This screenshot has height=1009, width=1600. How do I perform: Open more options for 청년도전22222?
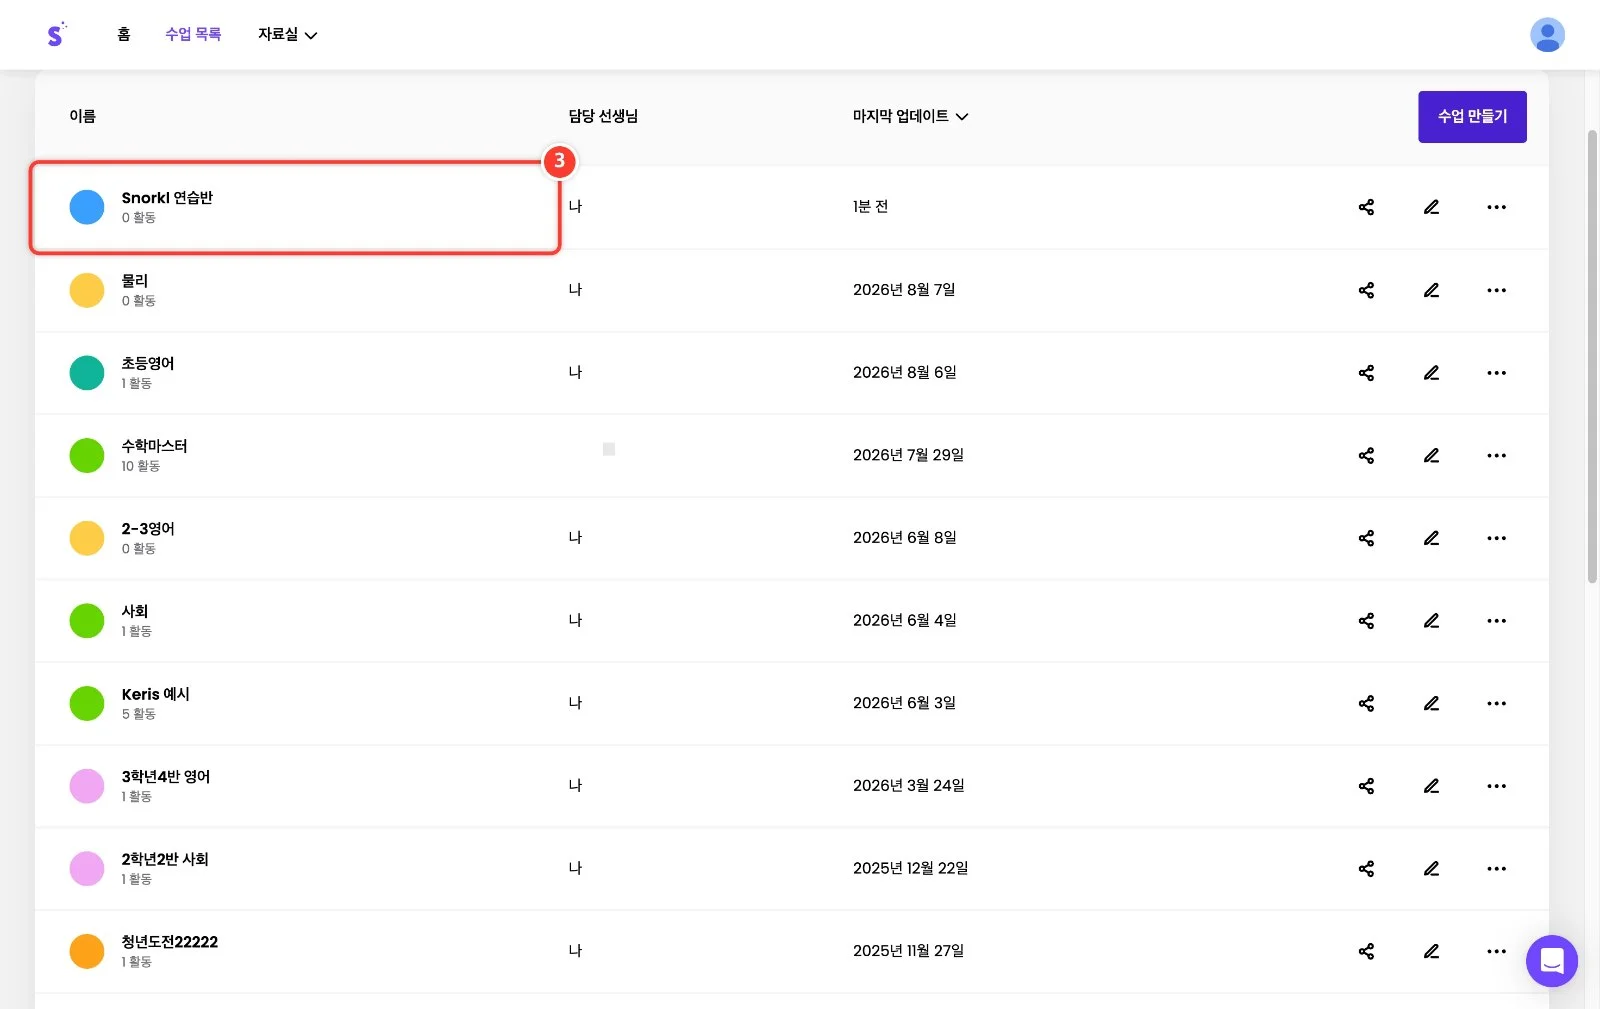click(x=1496, y=951)
